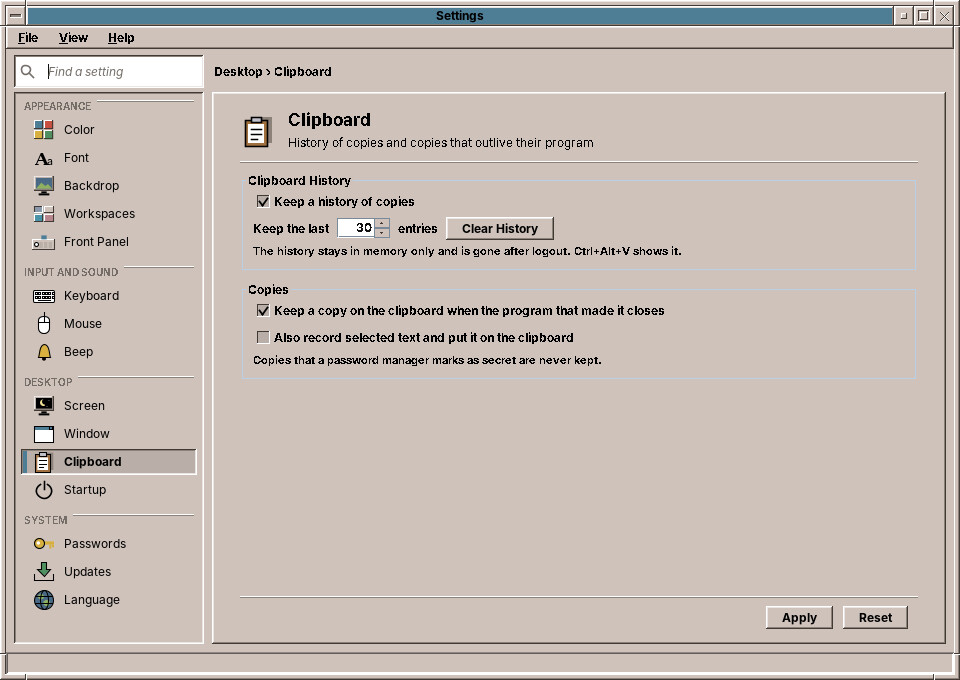Select the Keyboard icon

click(x=43, y=296)
